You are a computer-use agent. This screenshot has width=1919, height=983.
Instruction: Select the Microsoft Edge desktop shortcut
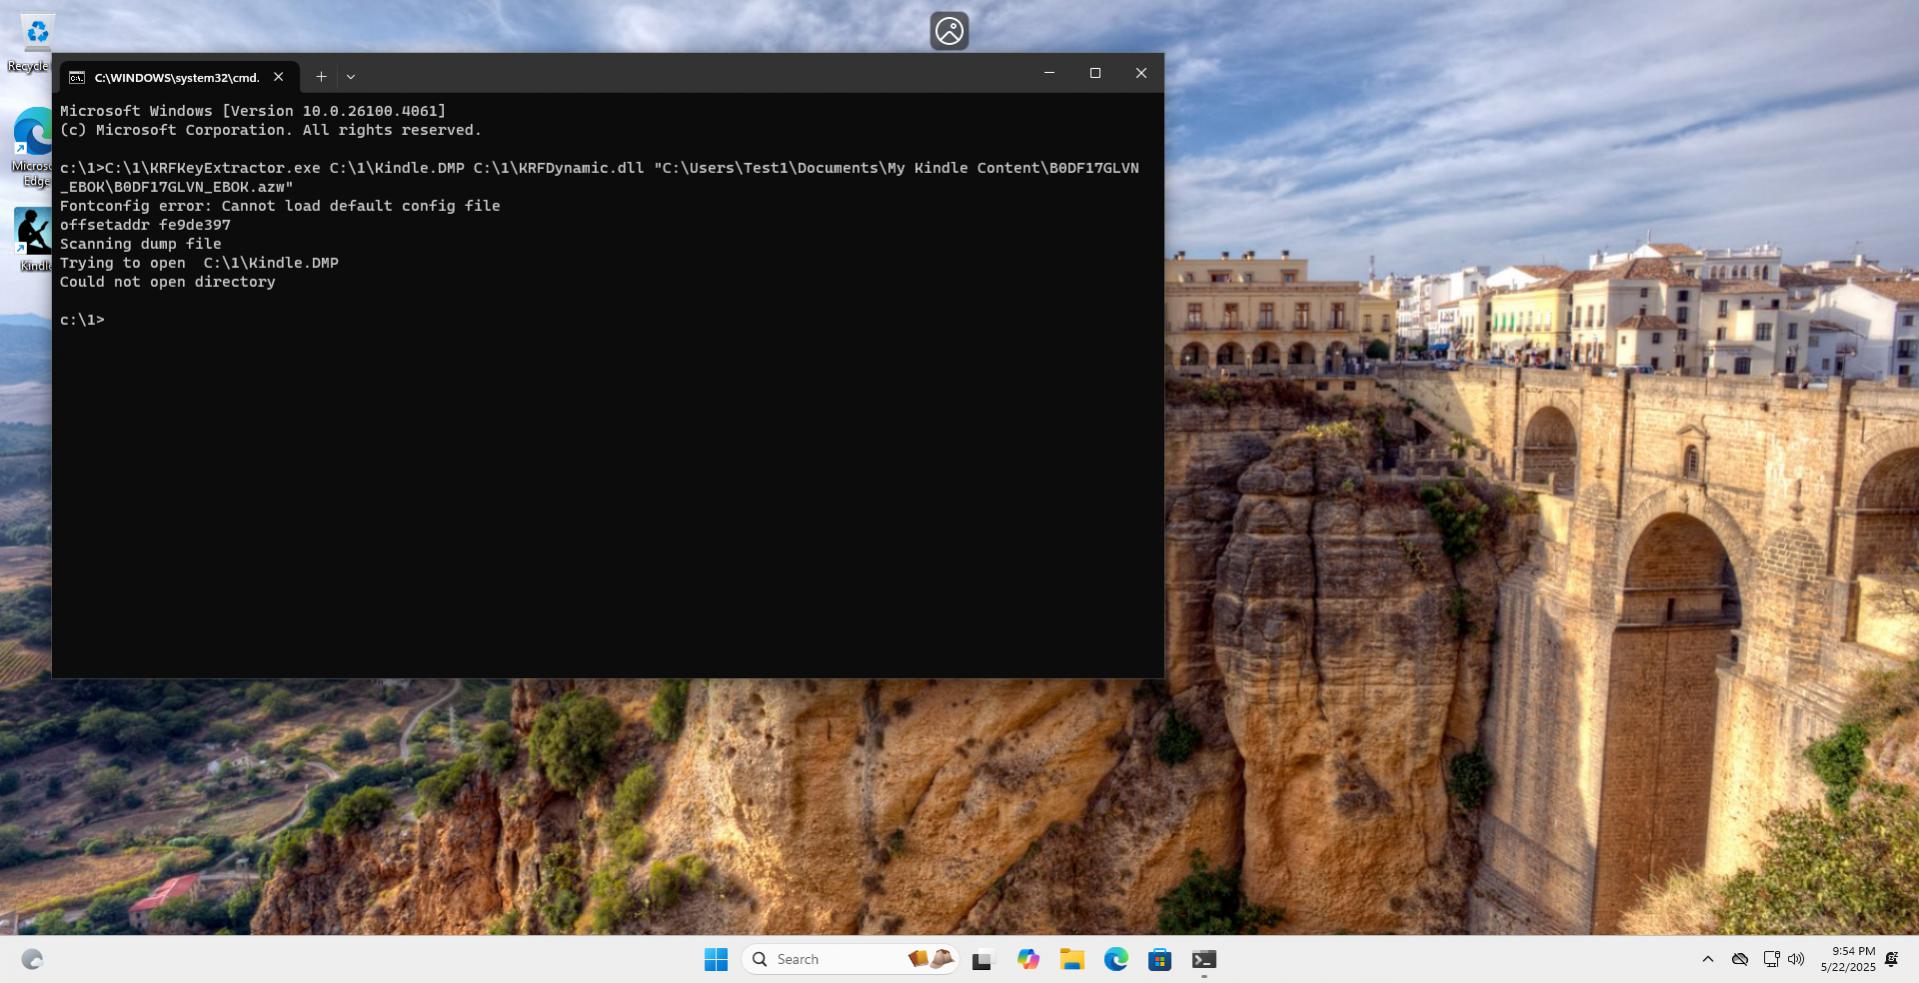[32, 147]
